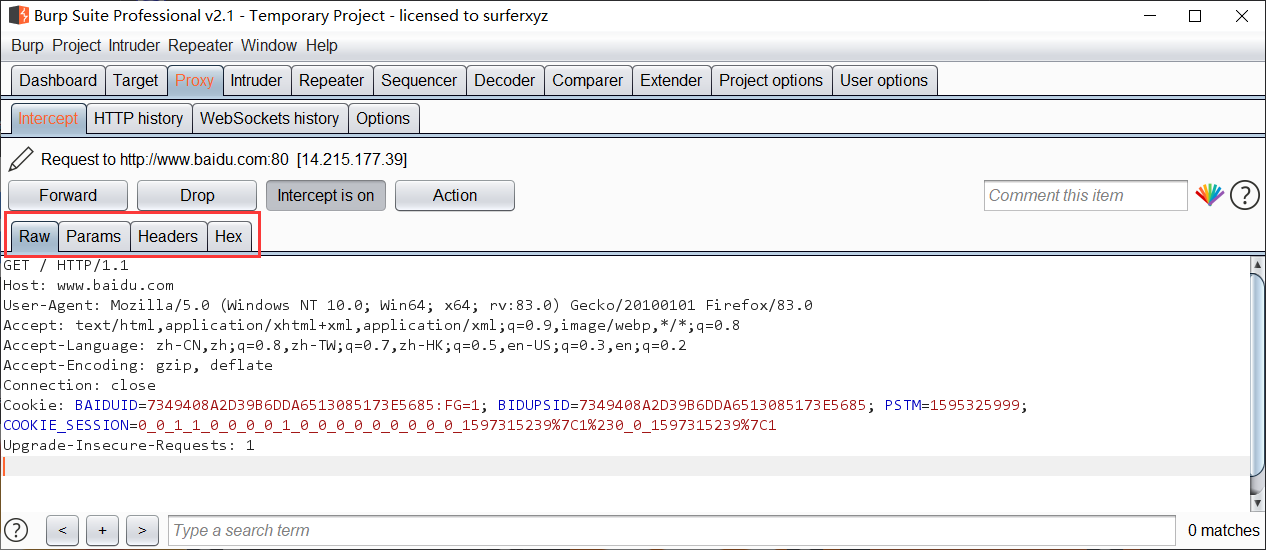
Task: Click the Accept: text/html header line
Action: (372, 325)
